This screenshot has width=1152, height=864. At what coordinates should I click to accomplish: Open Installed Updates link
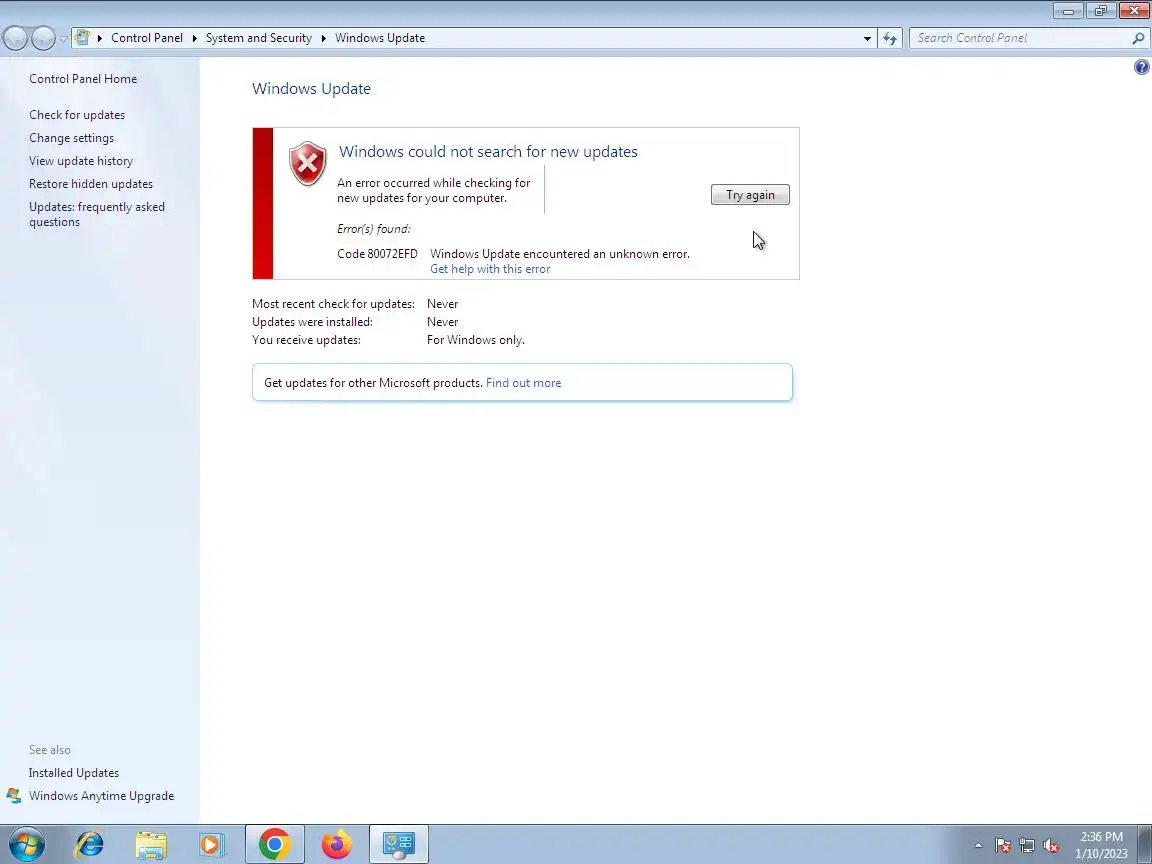(73, 773)
